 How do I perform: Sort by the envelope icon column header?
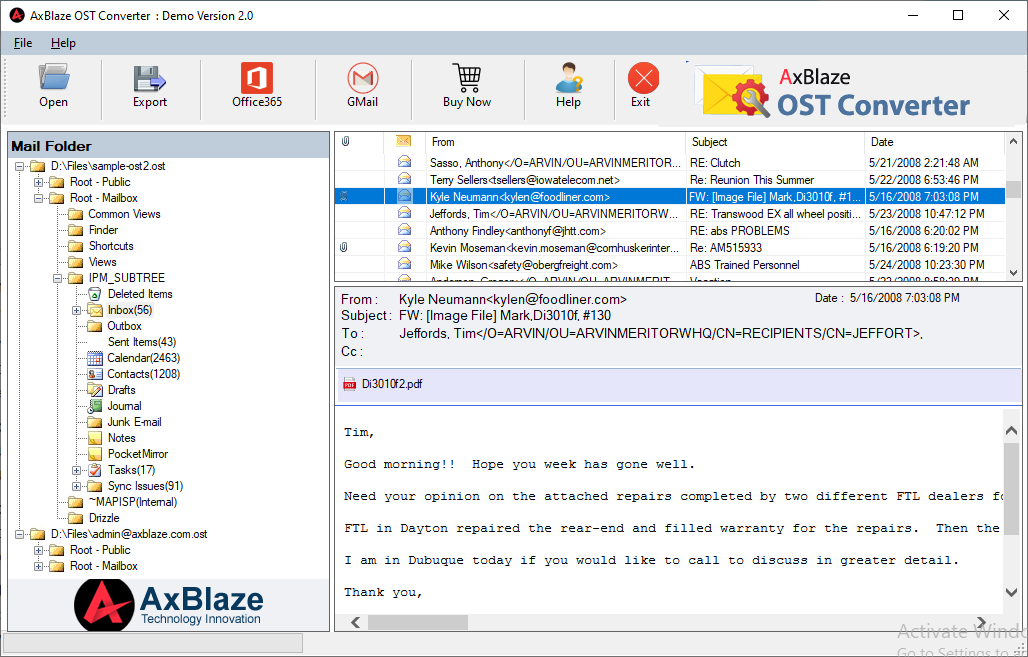coord(404,142)
